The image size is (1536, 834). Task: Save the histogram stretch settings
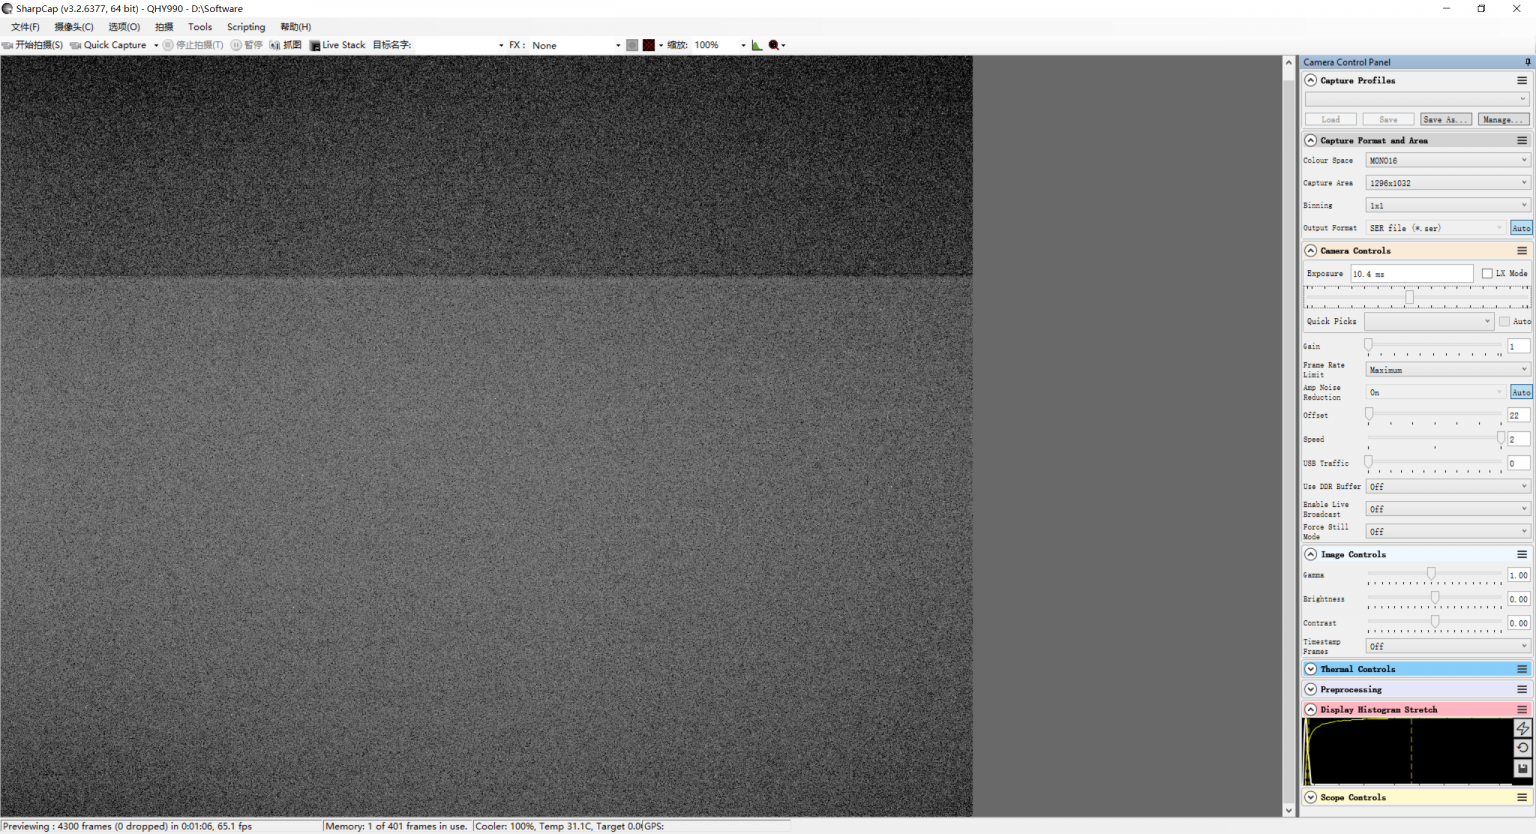click(x=1522, y=769)
